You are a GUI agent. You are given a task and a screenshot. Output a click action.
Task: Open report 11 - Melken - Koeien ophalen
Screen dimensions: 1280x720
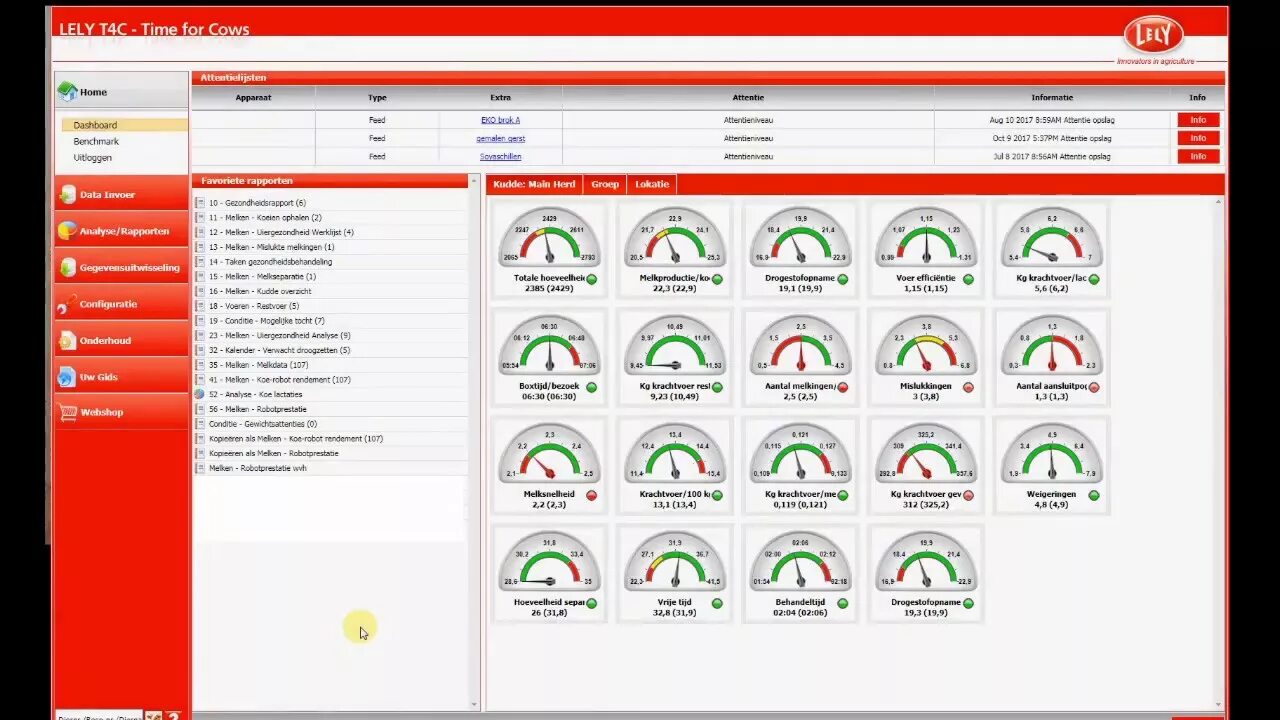265,217
